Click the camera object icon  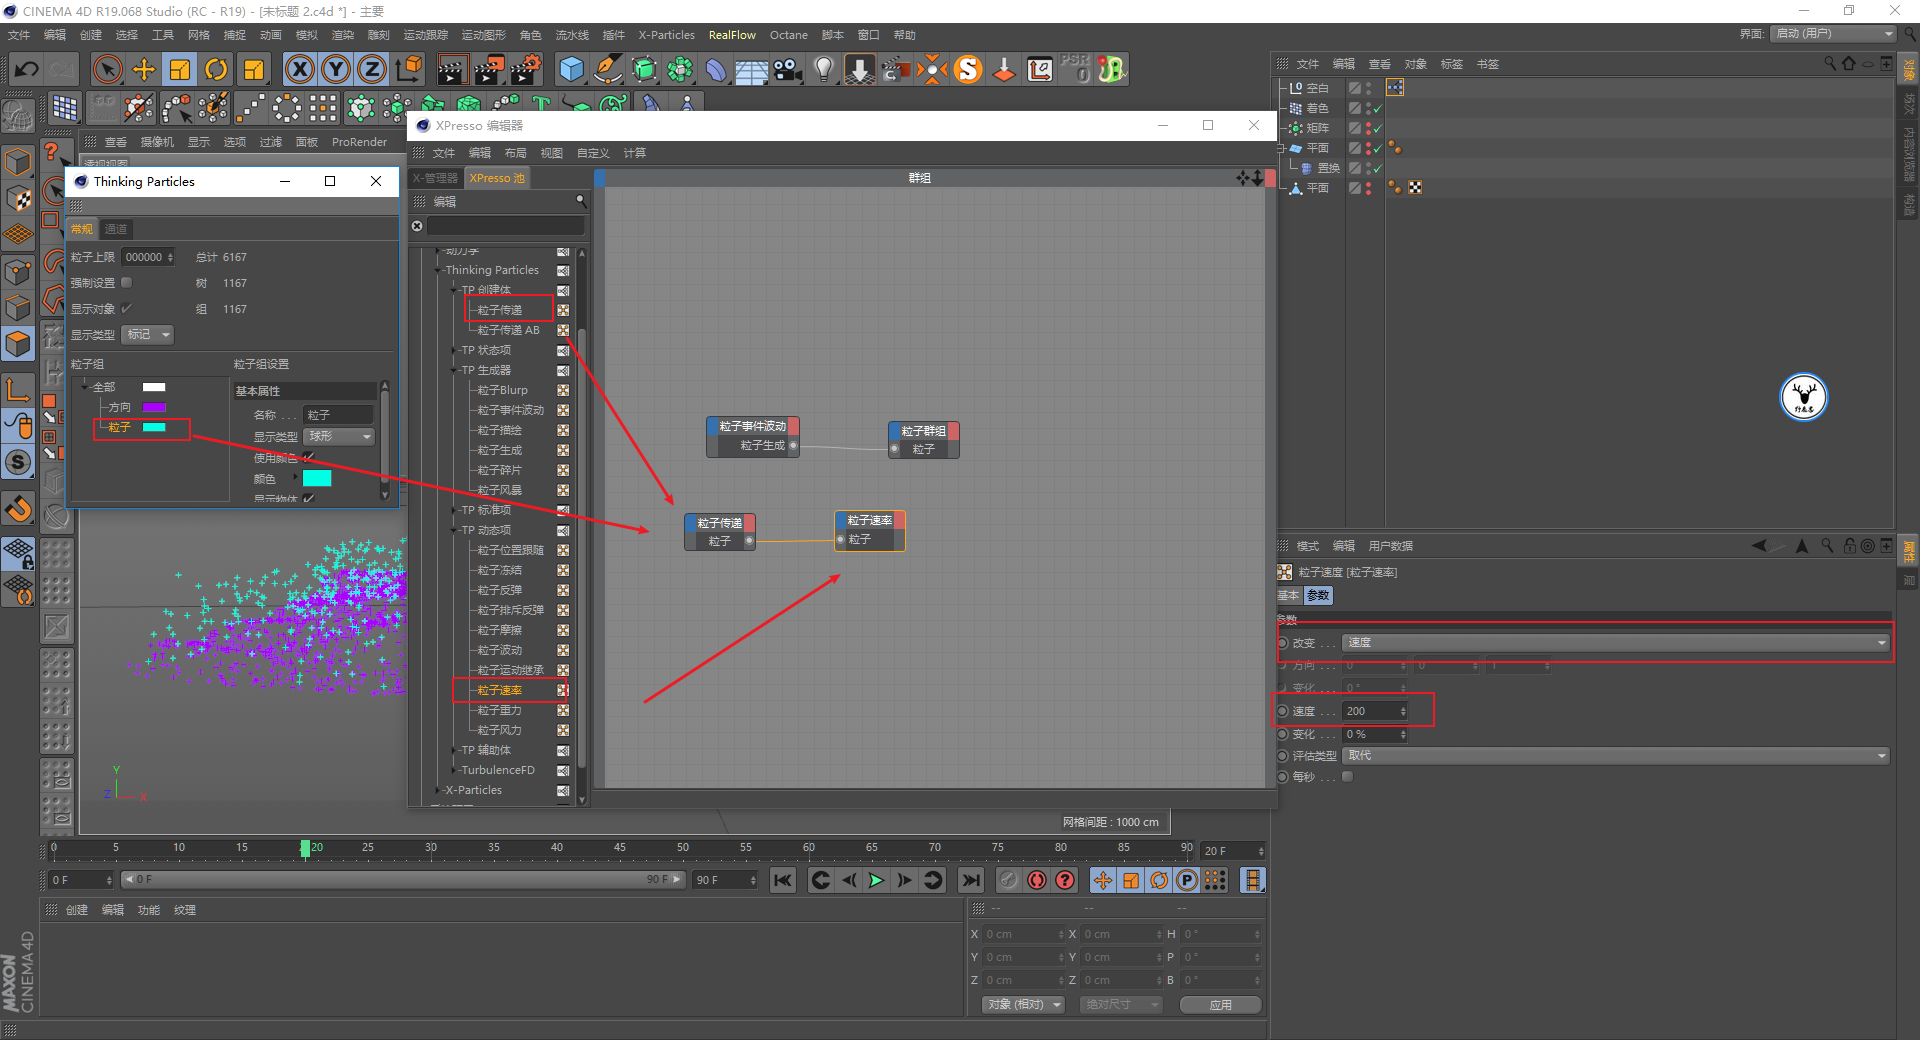(788, 69)
